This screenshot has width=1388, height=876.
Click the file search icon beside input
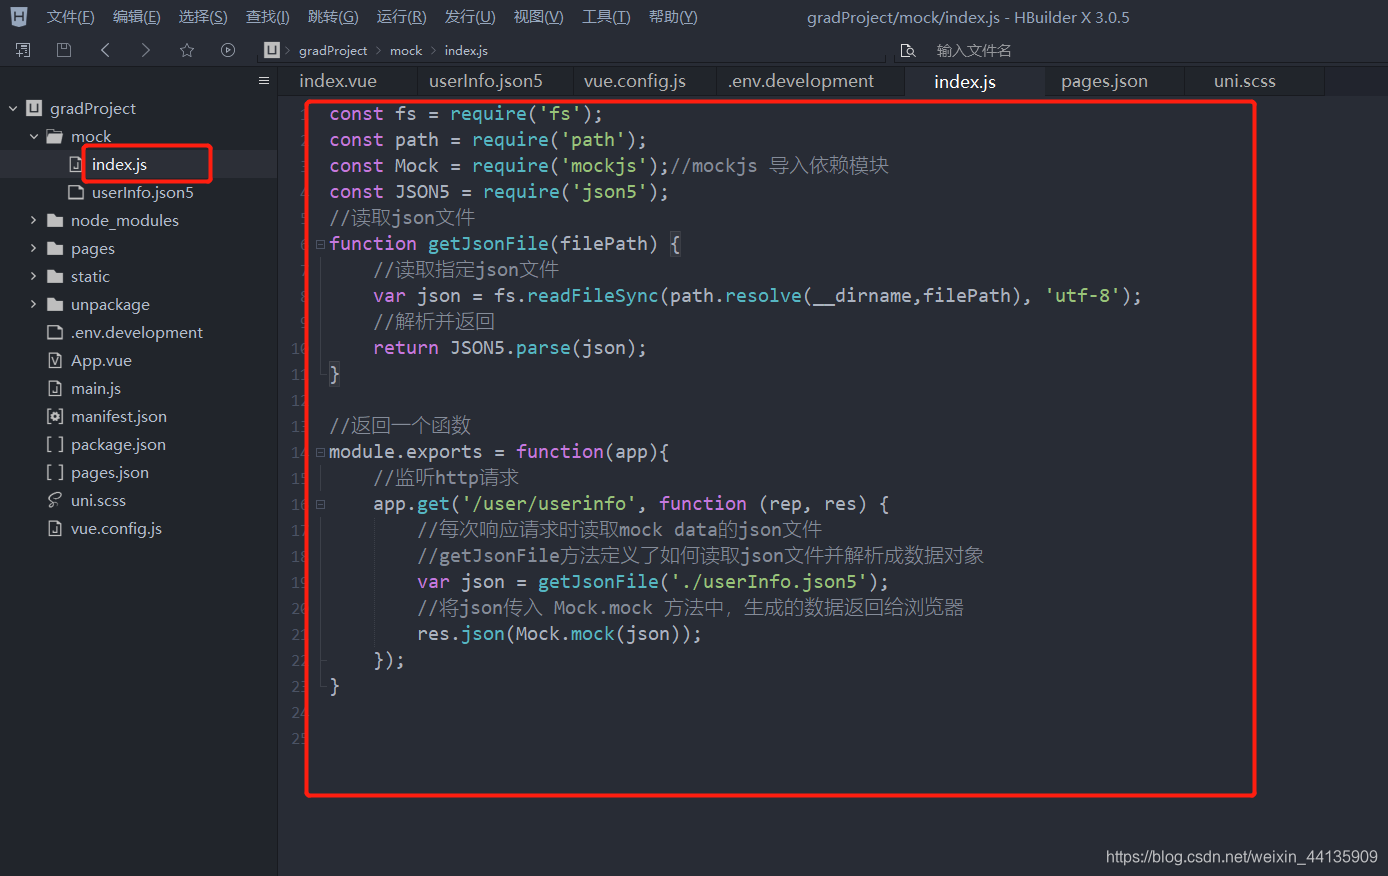[x=908, y=50]
